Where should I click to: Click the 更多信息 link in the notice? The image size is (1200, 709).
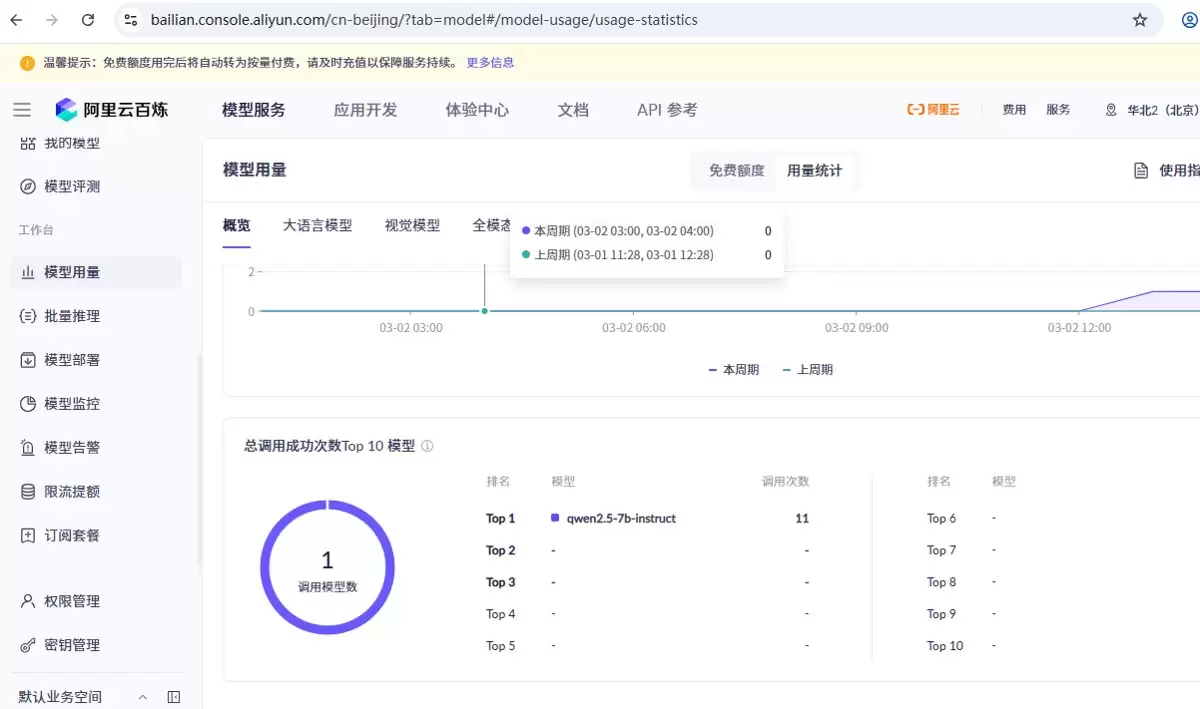click(x=490, y=62)
